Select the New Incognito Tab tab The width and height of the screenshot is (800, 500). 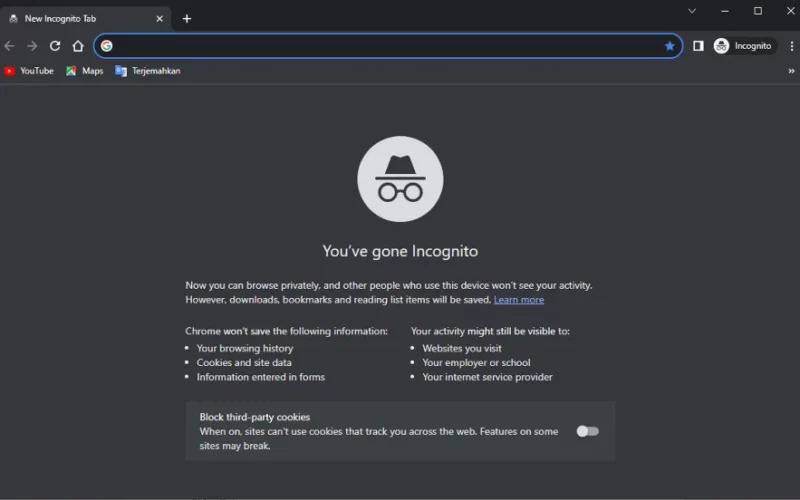coord(85,19)
